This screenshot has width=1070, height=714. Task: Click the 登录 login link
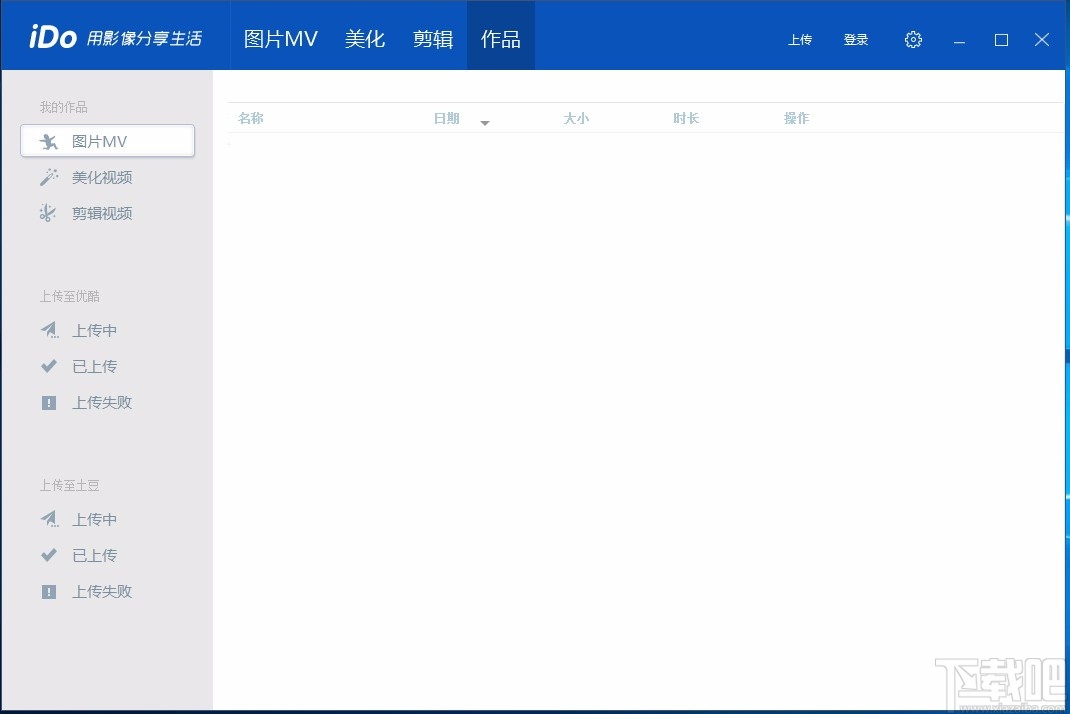[856, 40]
